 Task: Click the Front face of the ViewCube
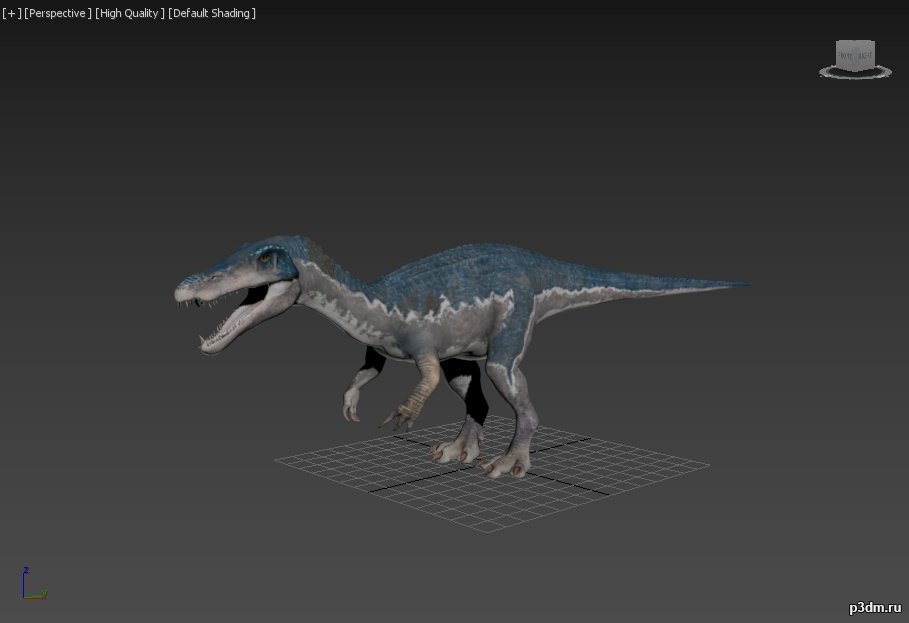(x=846, y=57)
